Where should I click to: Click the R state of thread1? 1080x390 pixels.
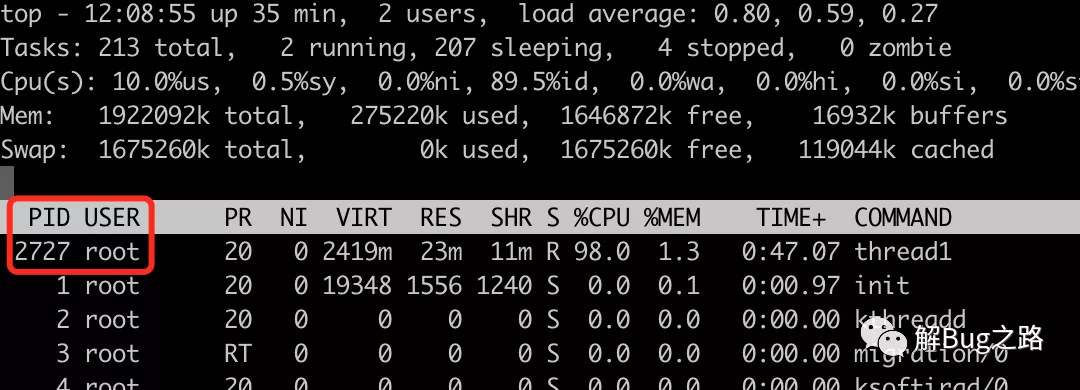[552, 252]
